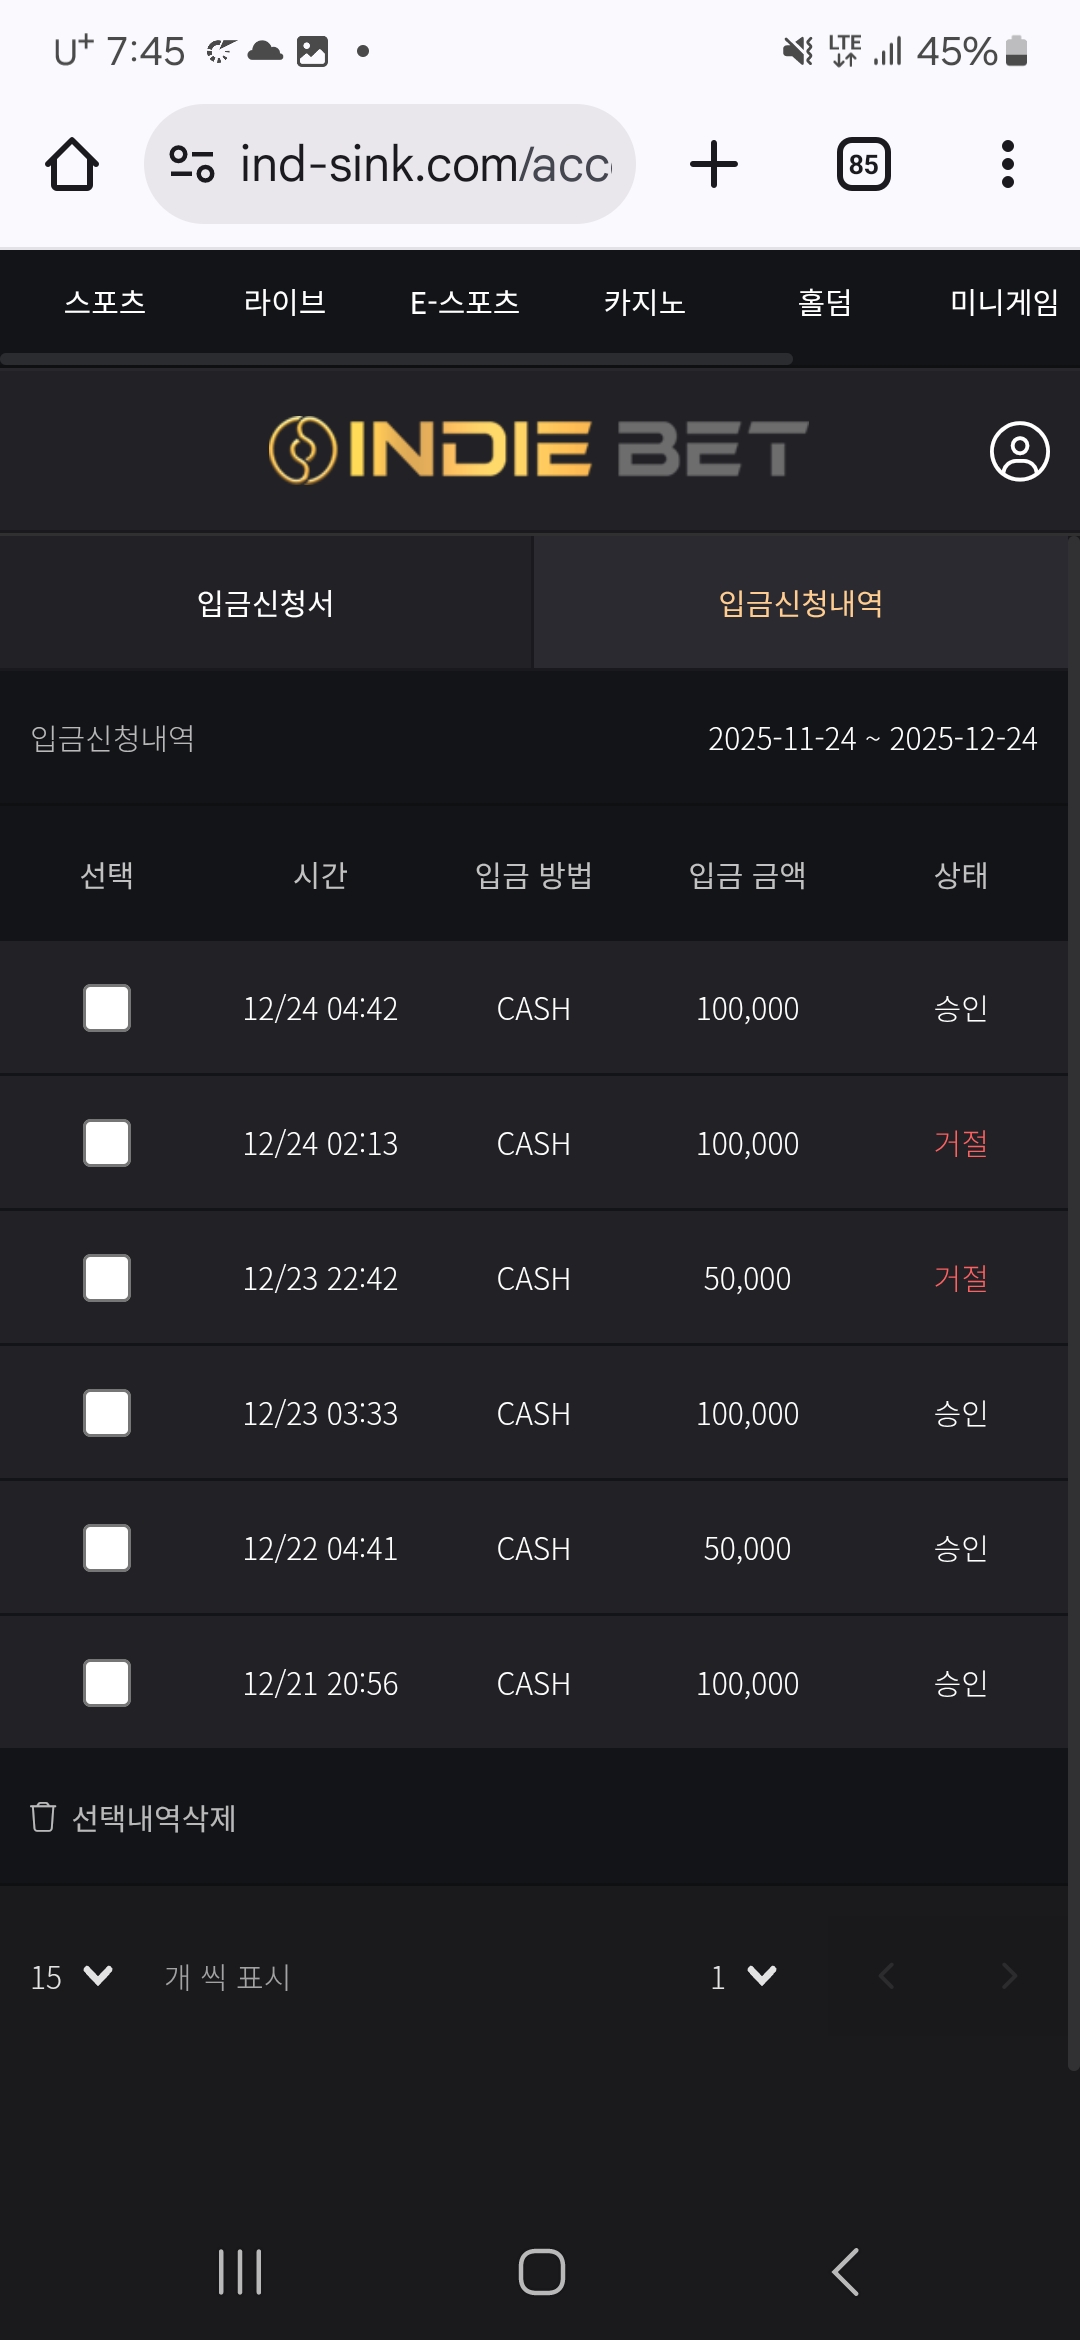Screen dimensions: 1080x2340
Task: Click the Indie Bet logo
Action: (x=538, y=449)
